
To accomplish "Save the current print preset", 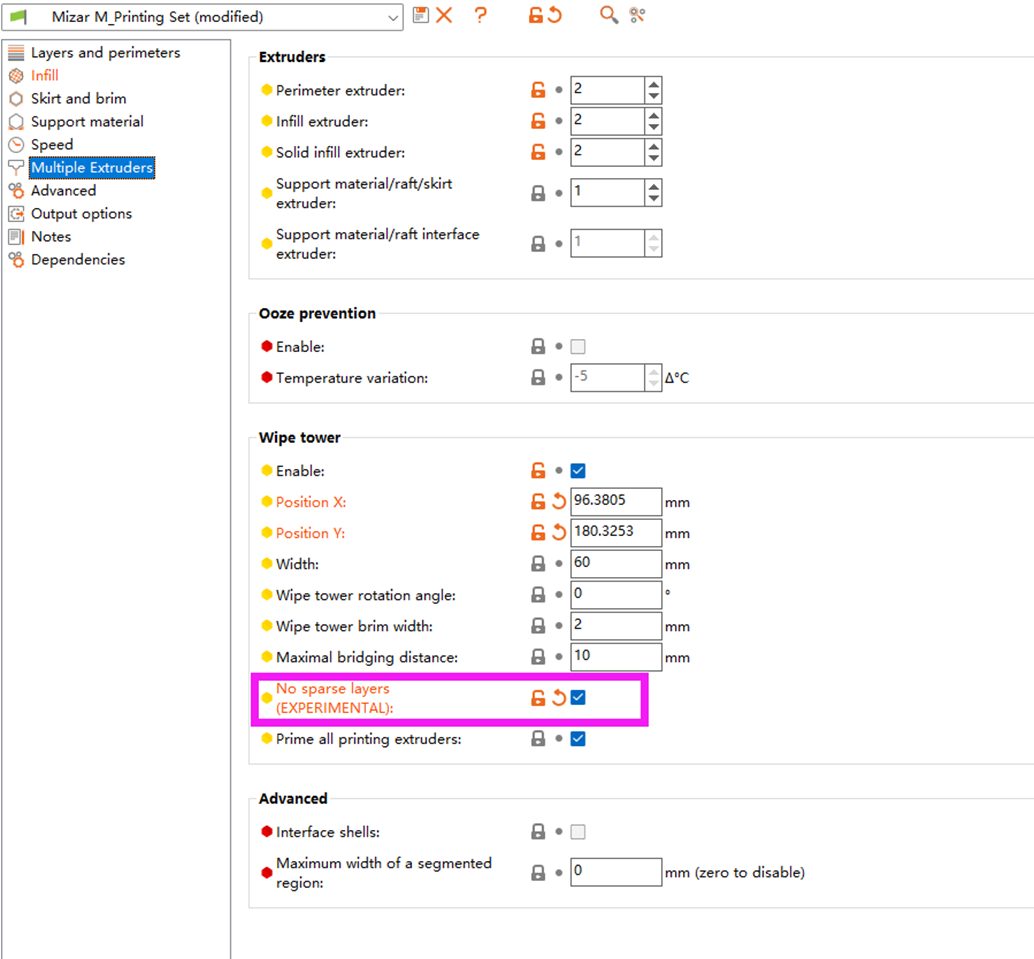I will pos(420,15).
